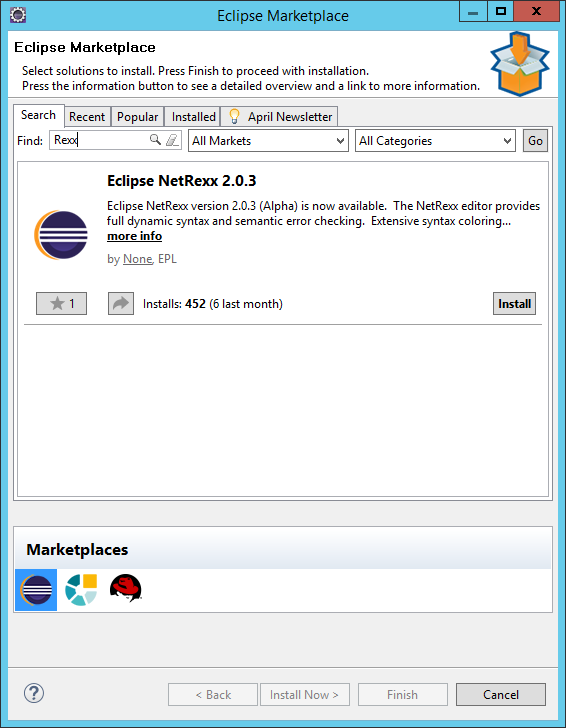The width and height of the screenshot is (566, 728).
Task: Close the Eclipse Marketplace dialog
Action: click(x=536, y=11)
